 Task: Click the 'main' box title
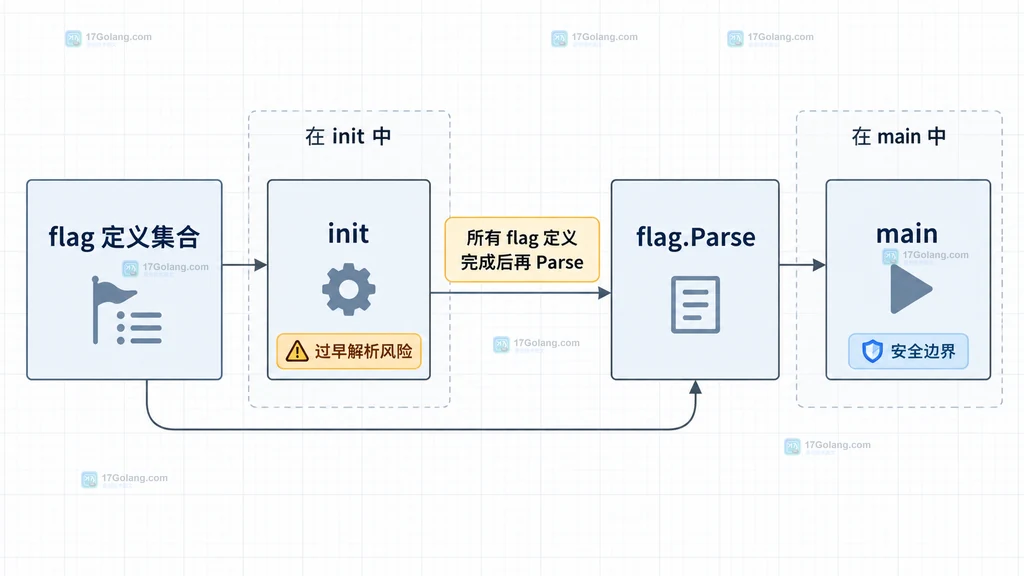907,233
